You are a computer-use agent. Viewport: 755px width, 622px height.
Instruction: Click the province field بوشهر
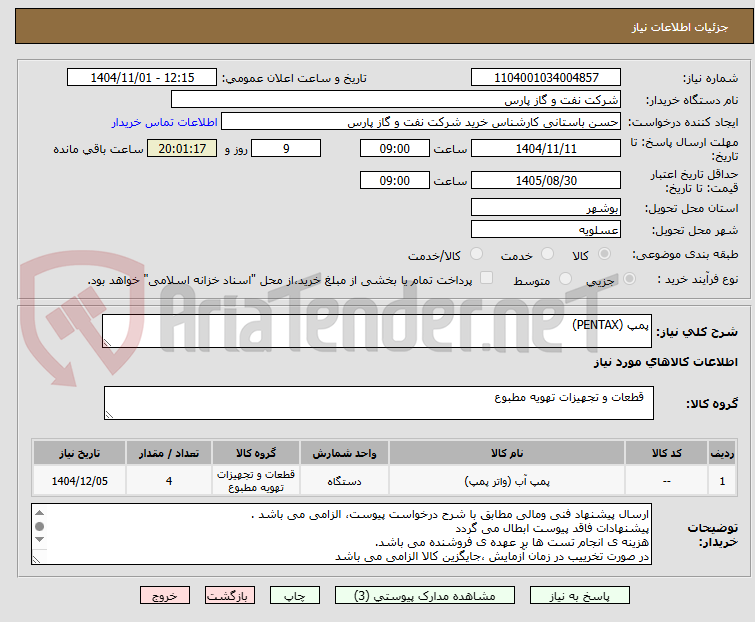[546, 207]
